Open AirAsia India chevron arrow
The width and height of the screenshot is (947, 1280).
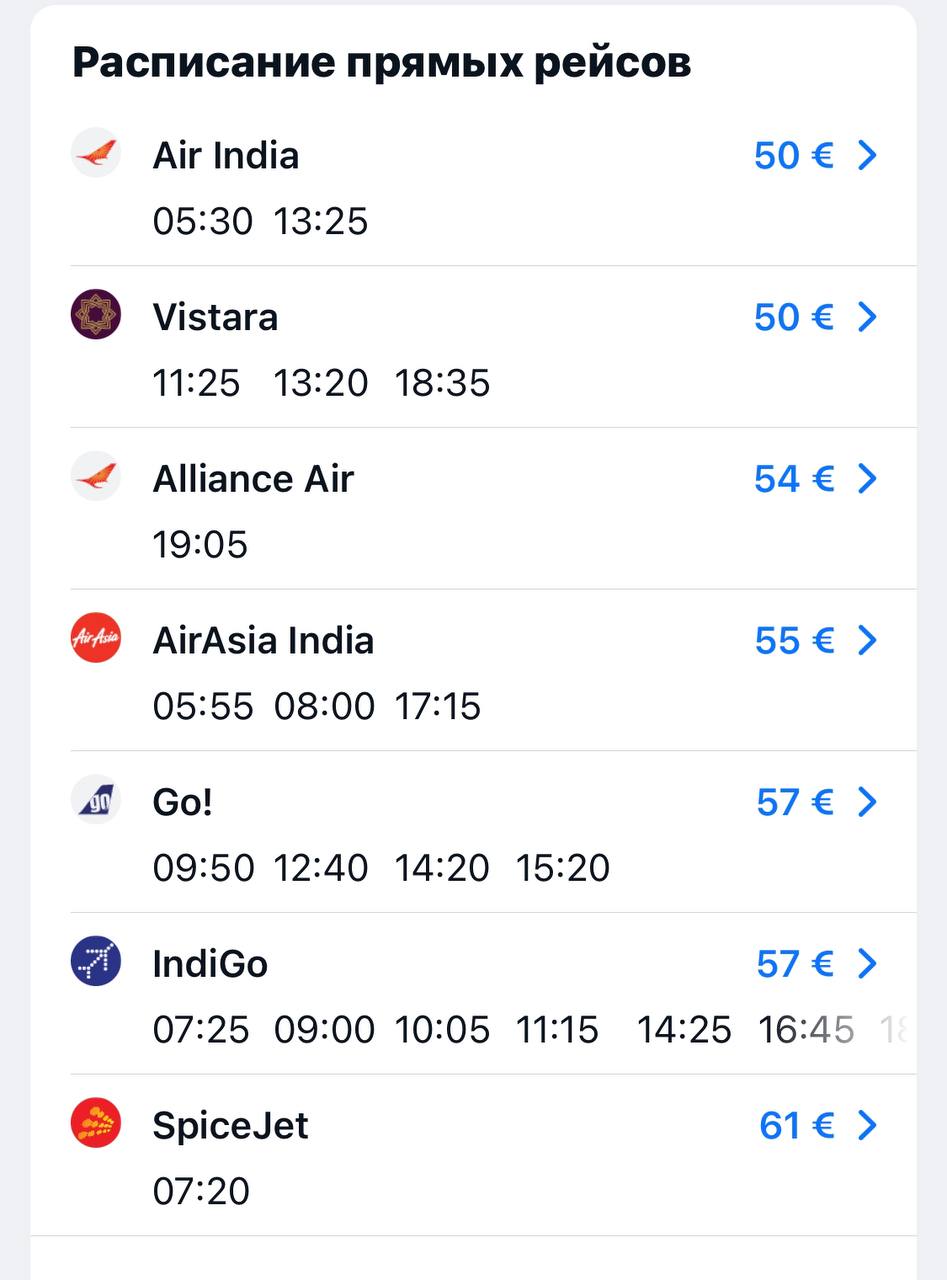click(867, 640)
